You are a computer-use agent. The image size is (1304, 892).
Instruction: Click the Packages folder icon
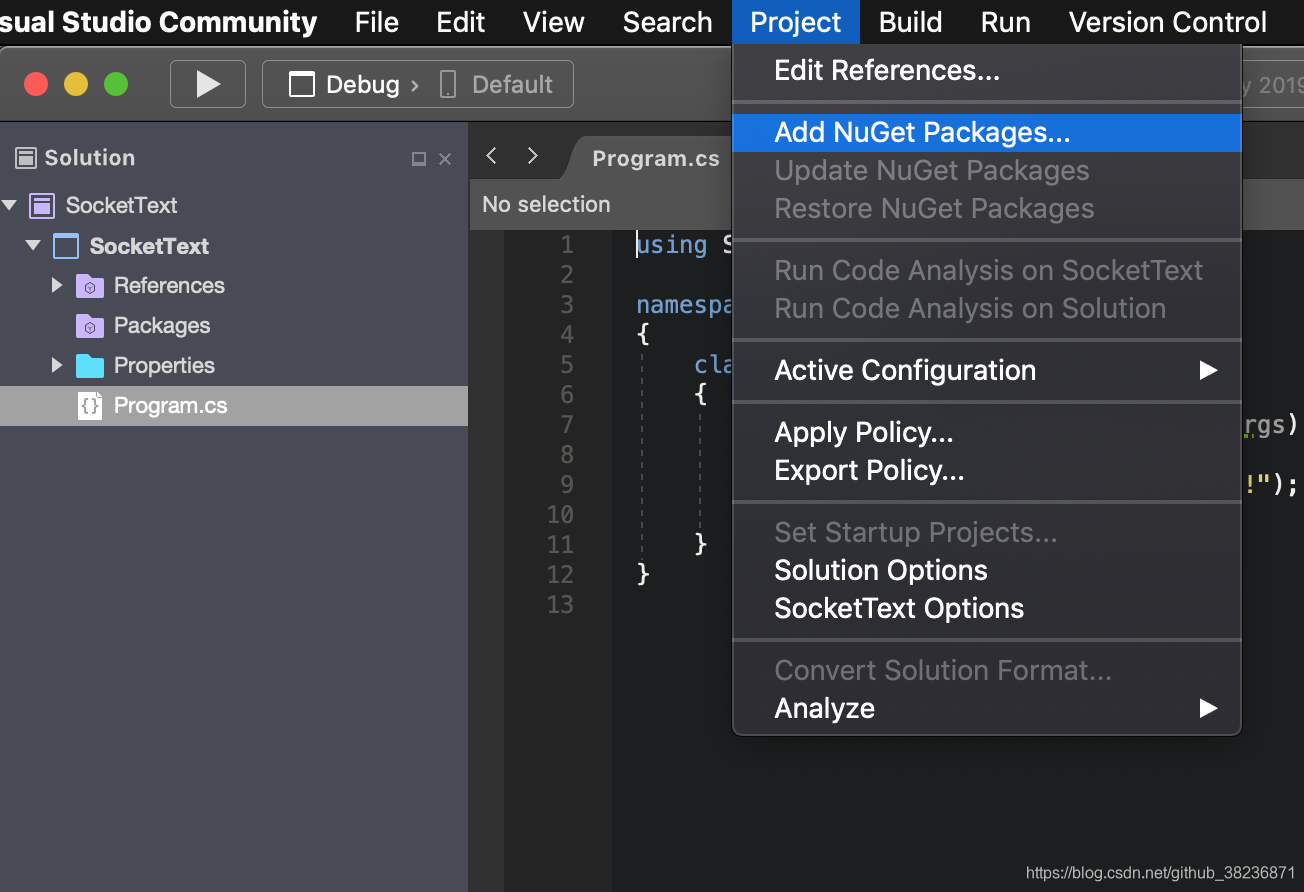pos(90,326)
